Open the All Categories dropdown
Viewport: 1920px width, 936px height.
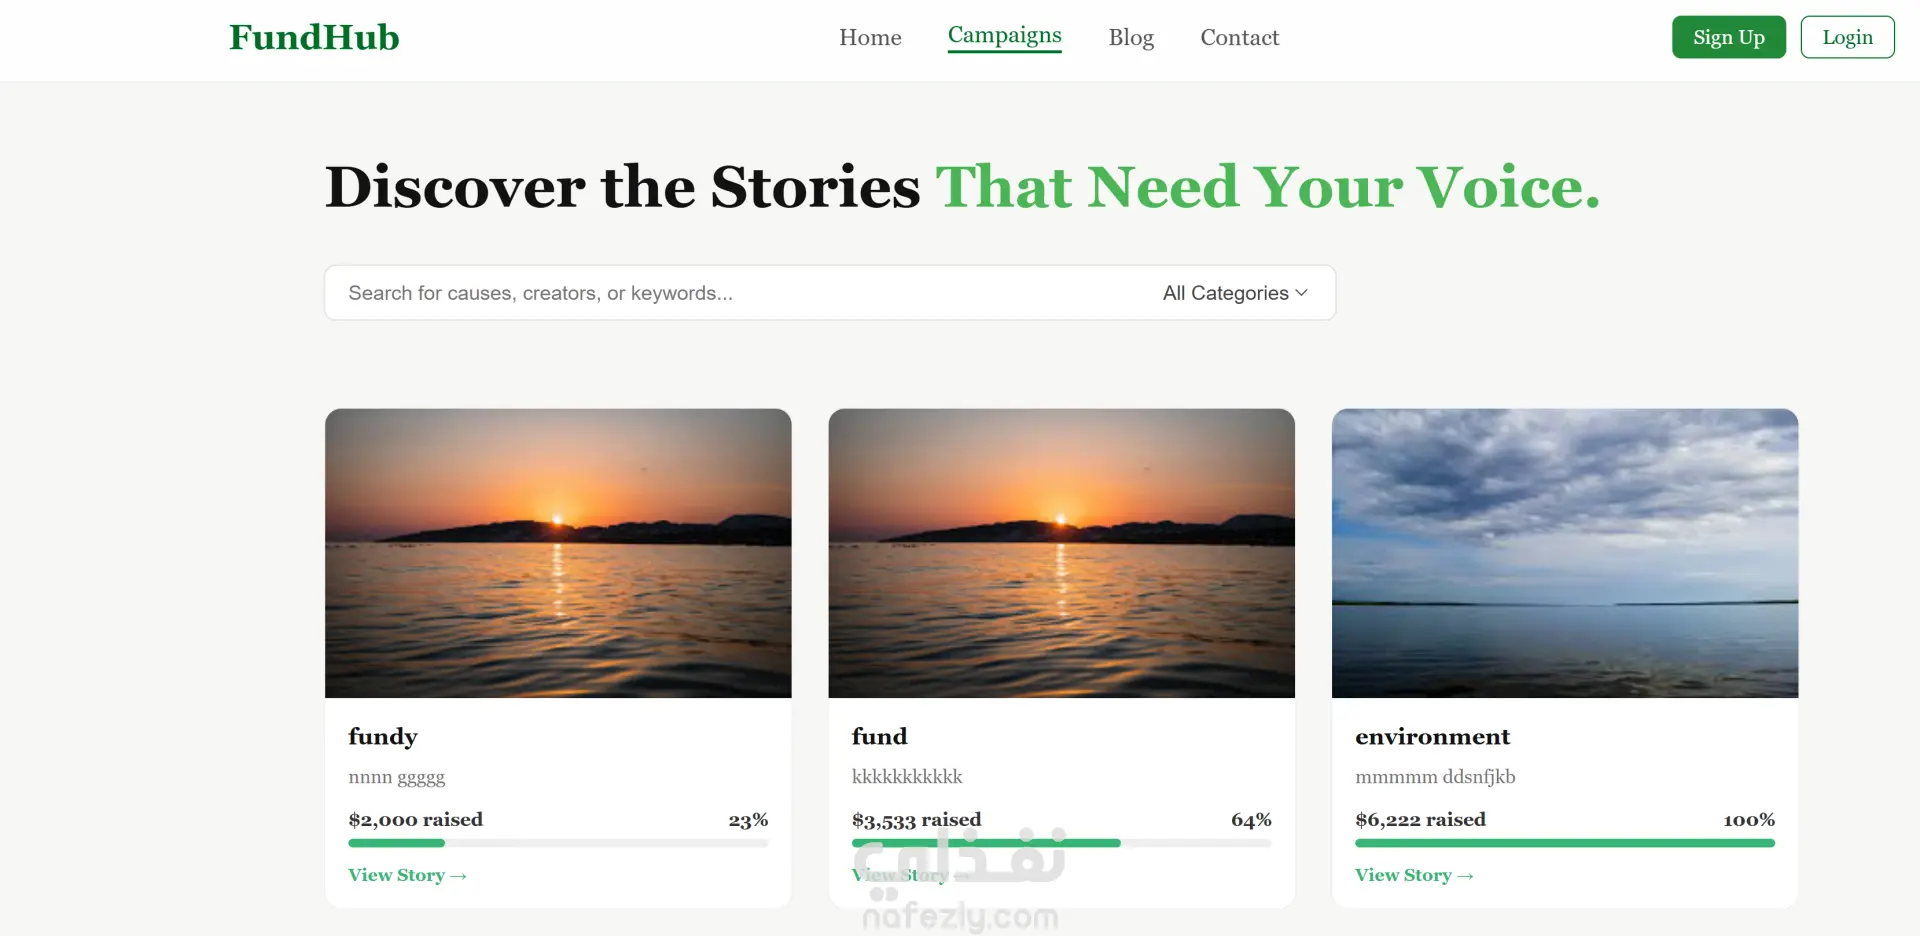pyautogui.click(x=1235, y=293)
